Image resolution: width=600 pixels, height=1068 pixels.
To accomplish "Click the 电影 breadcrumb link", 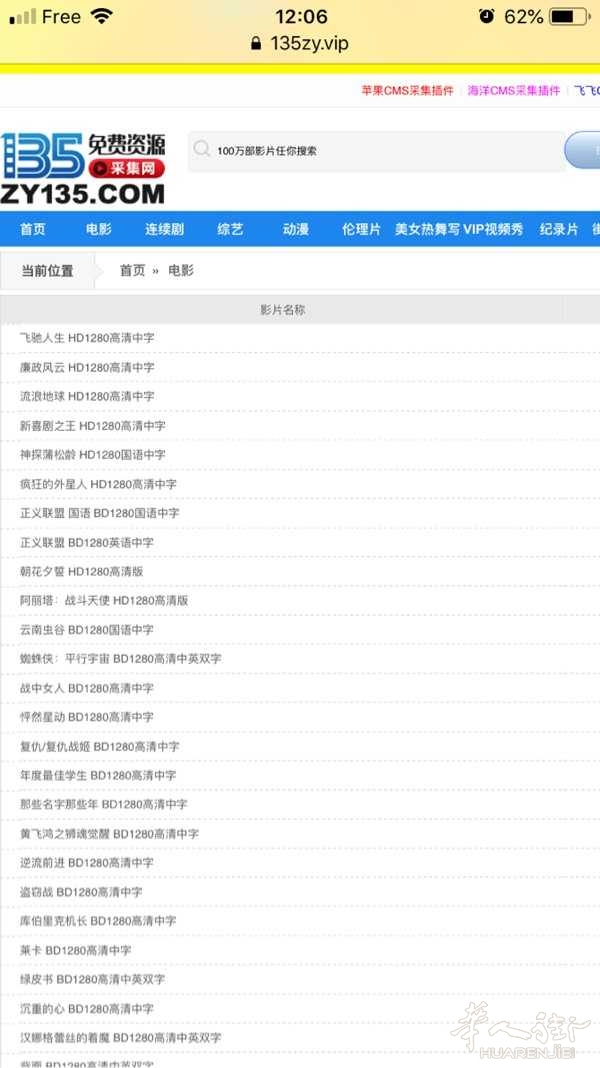I will click(x=181, y=270).
